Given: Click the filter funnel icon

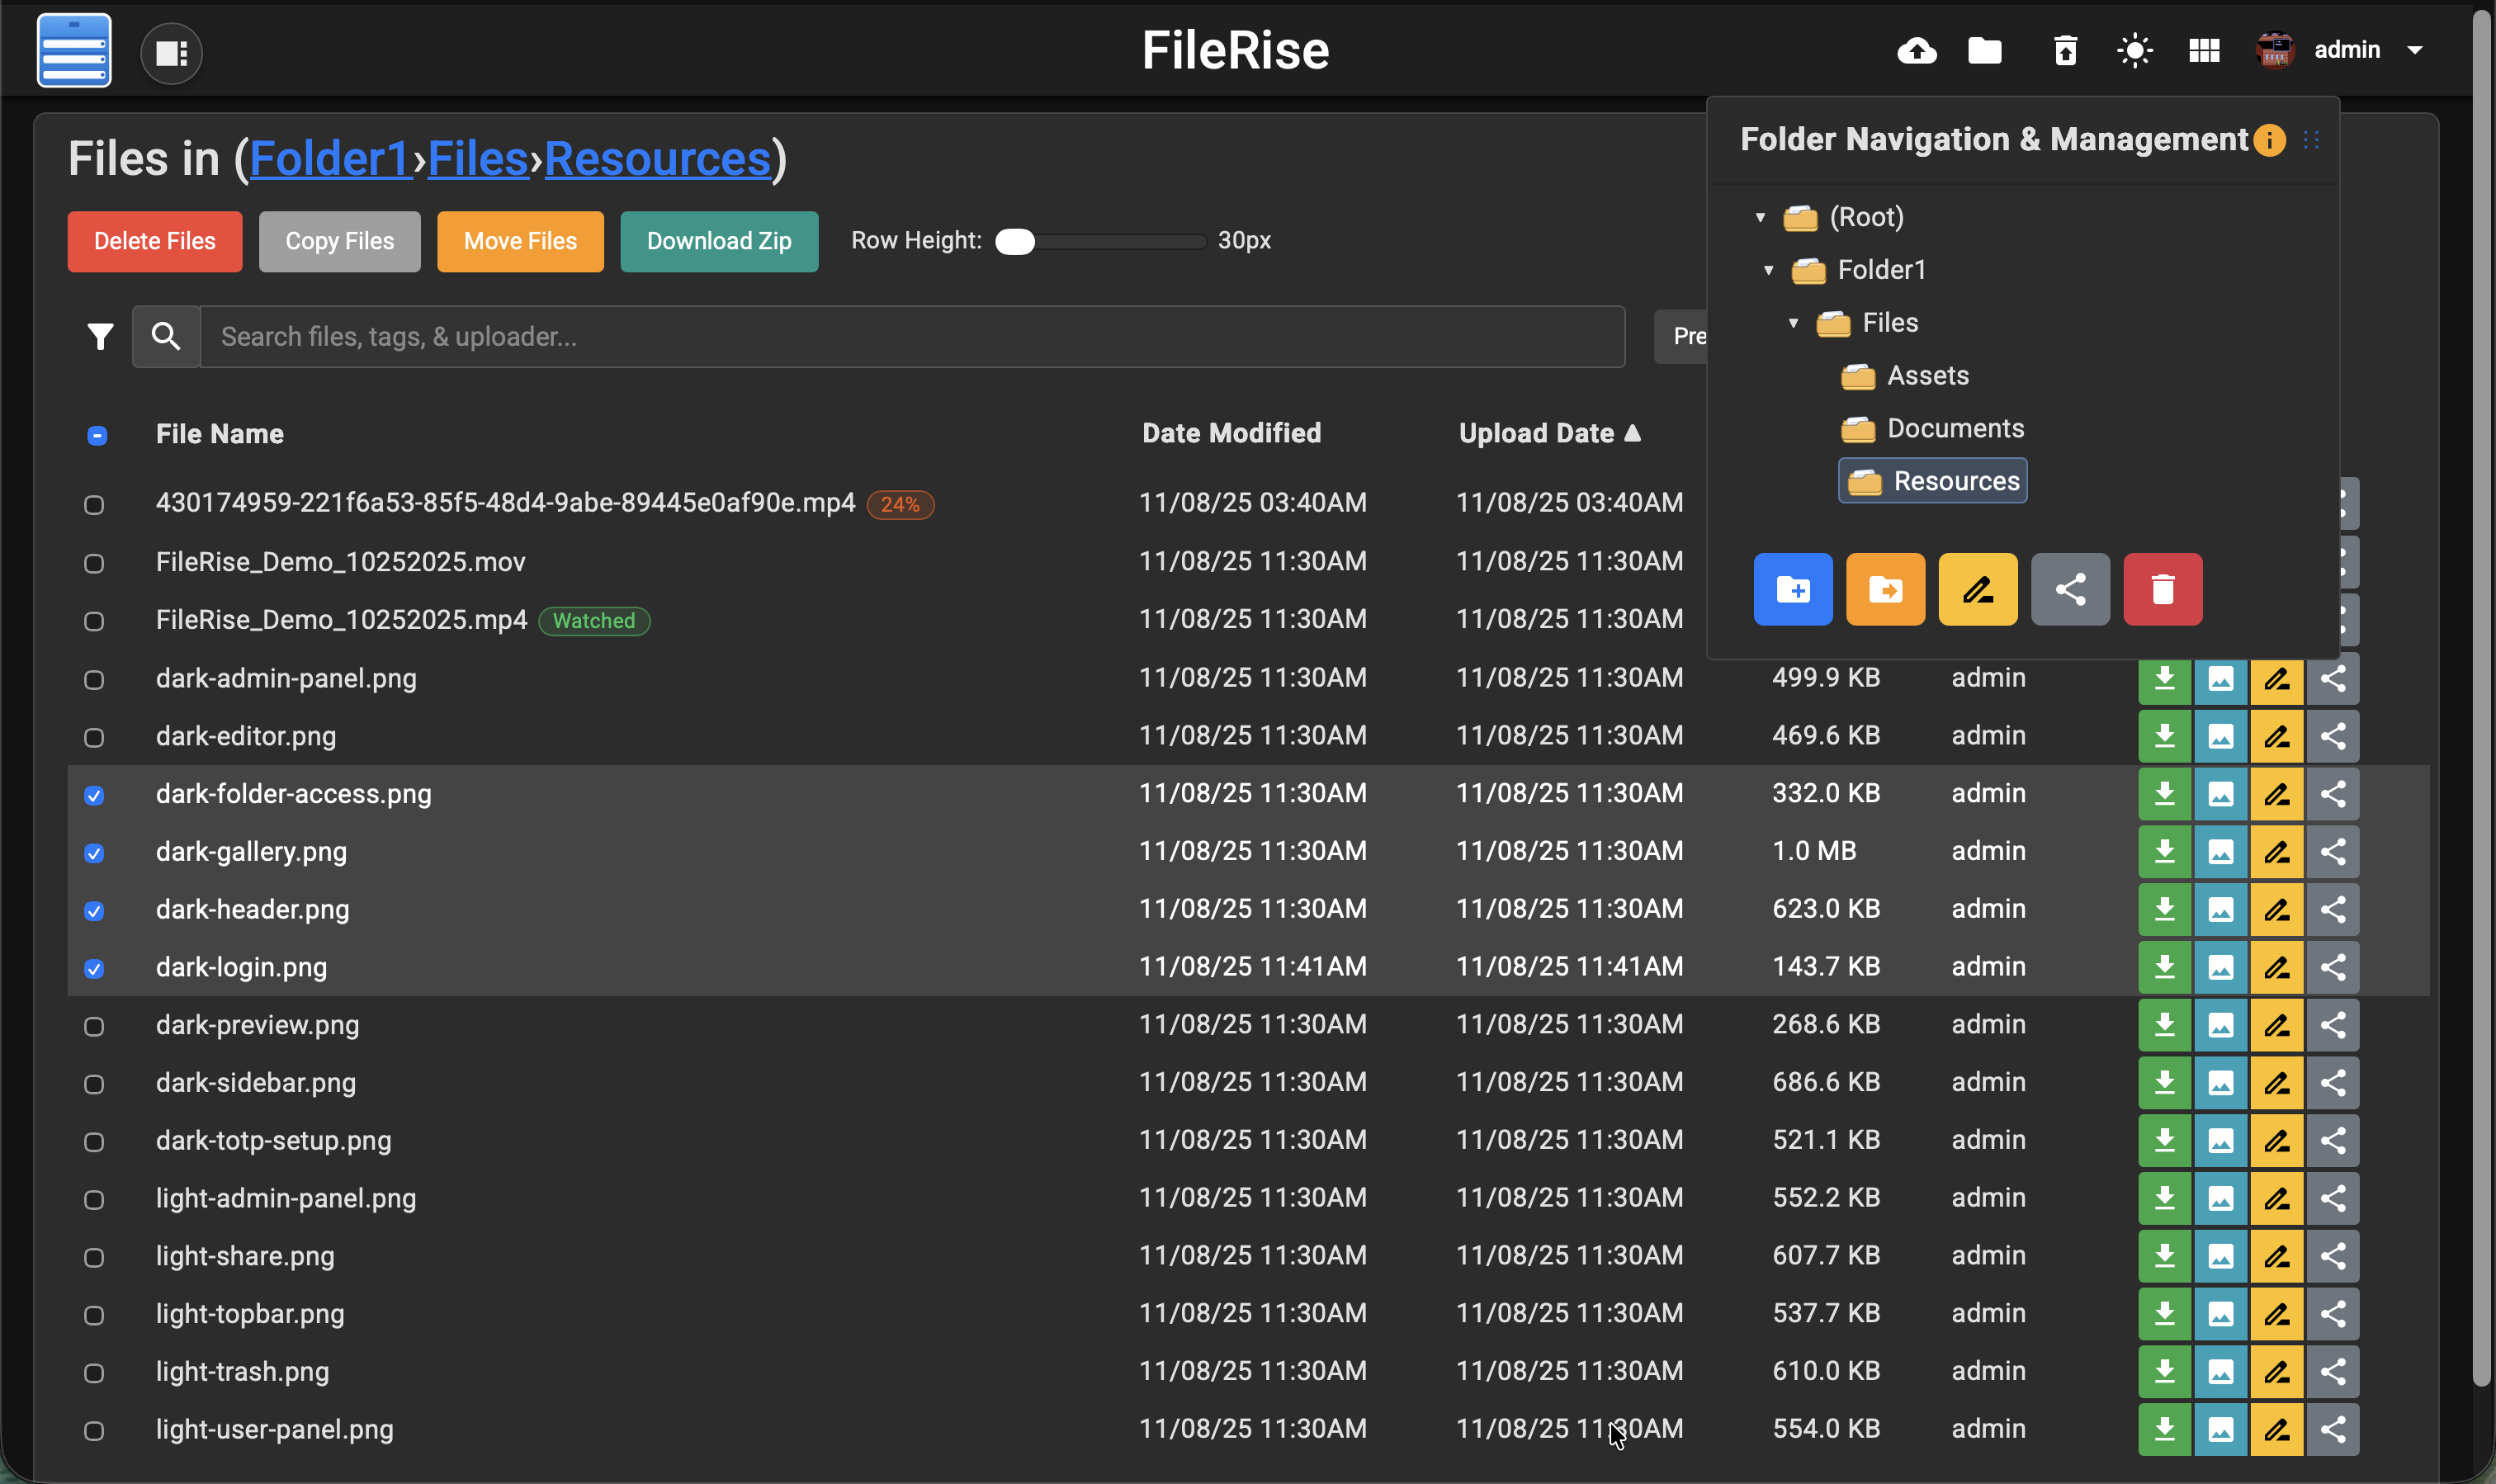Looking at the screenshot, I should pyautogui.click(x=100, y=337).
